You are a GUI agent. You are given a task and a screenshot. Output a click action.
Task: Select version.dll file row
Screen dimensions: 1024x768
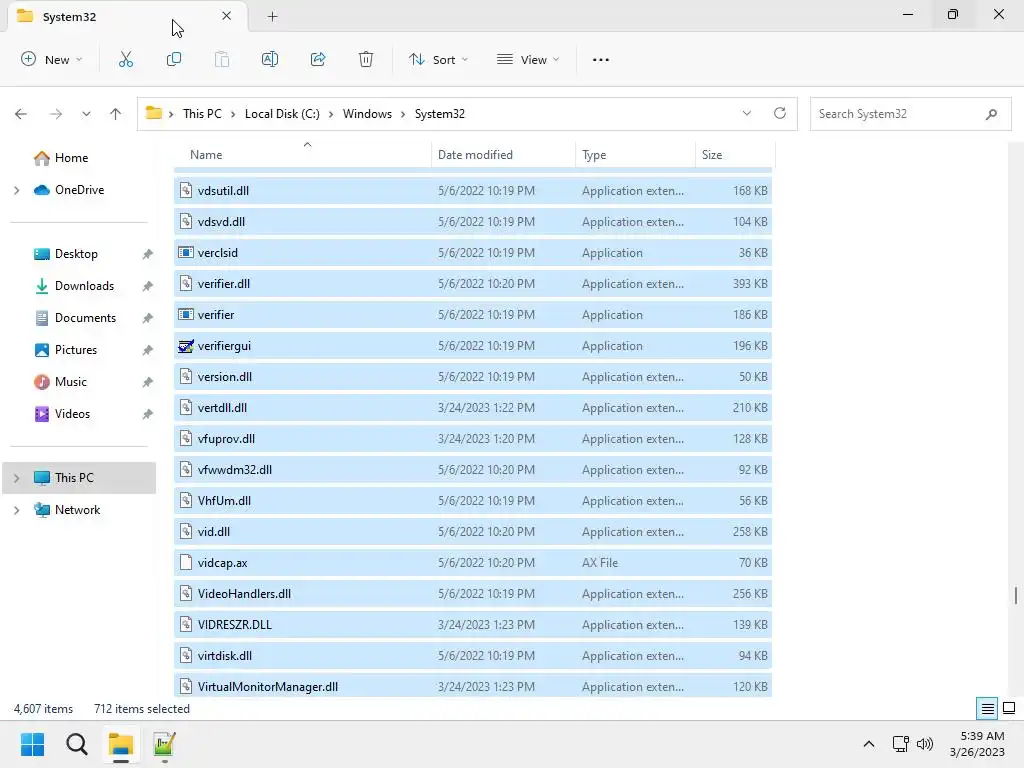coord(473,377)
